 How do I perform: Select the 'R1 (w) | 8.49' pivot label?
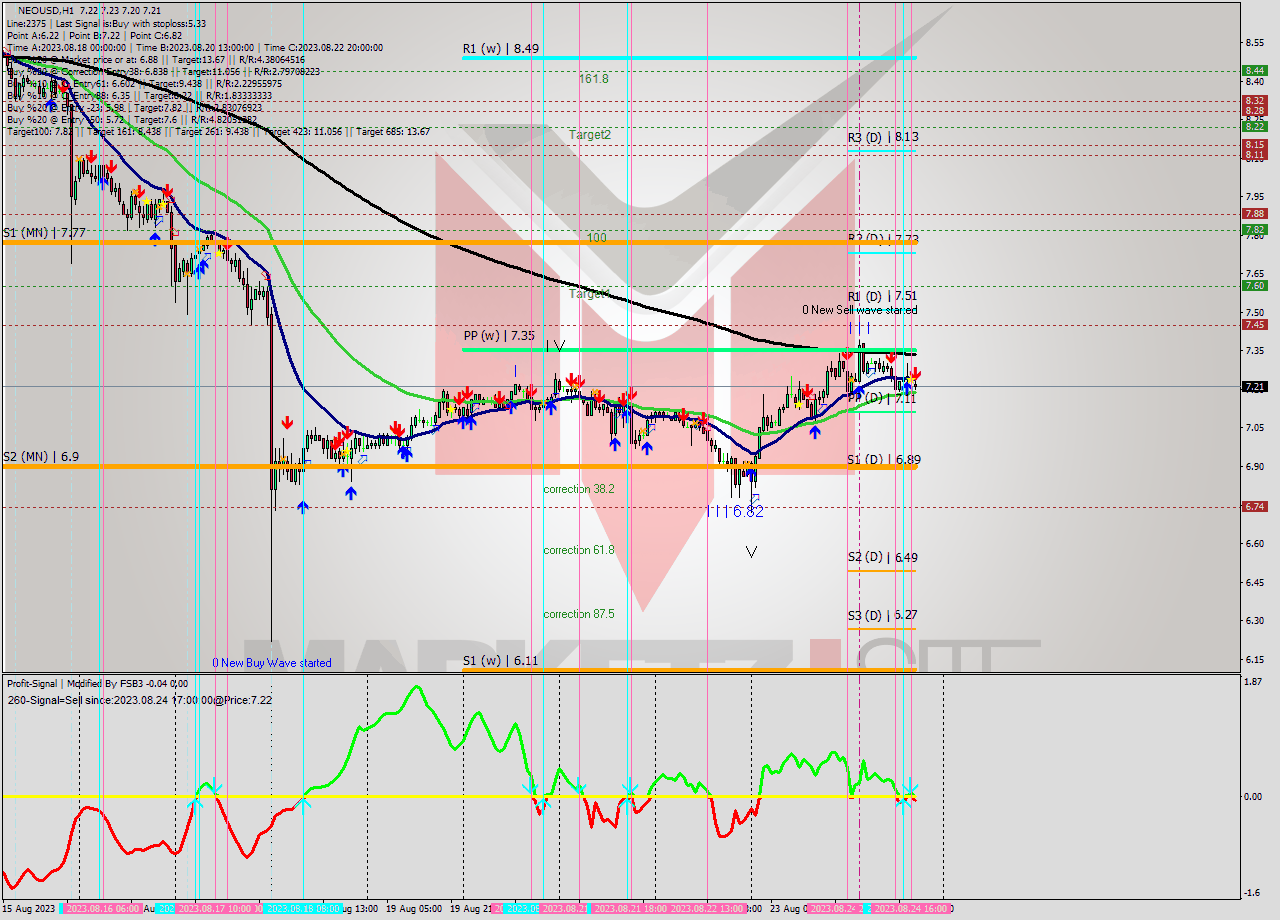(x=501, y=48)
